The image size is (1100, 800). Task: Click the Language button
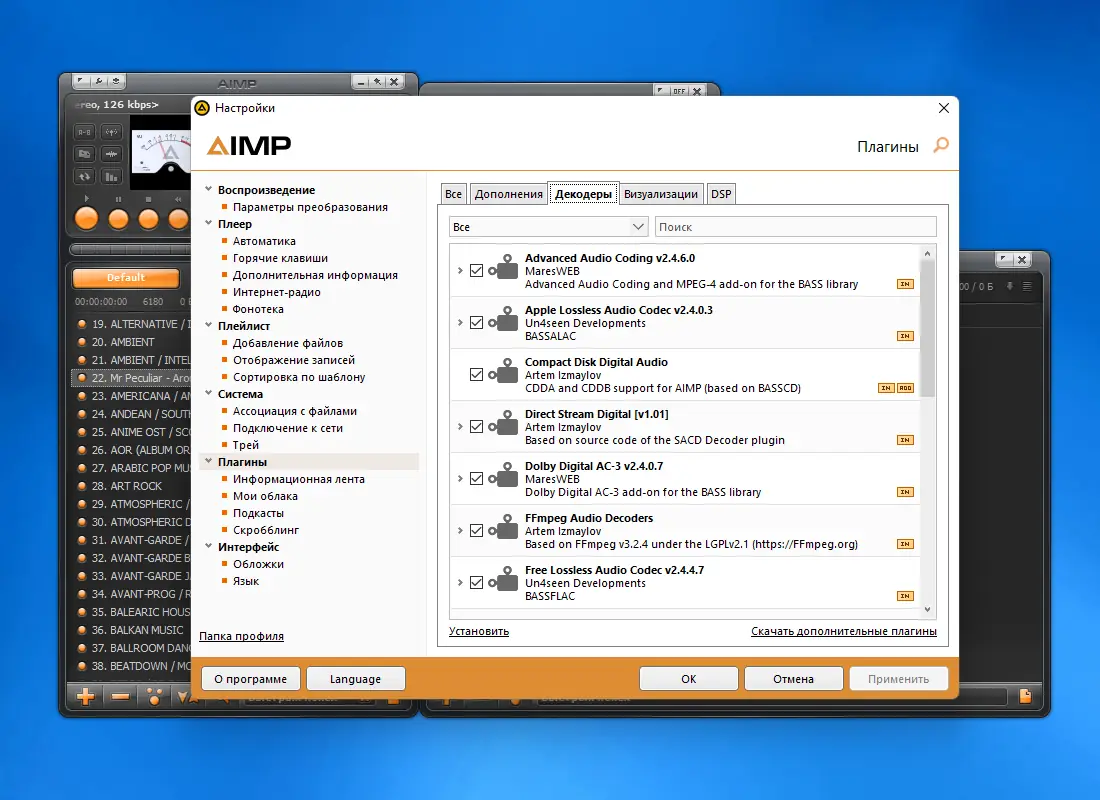356,679
